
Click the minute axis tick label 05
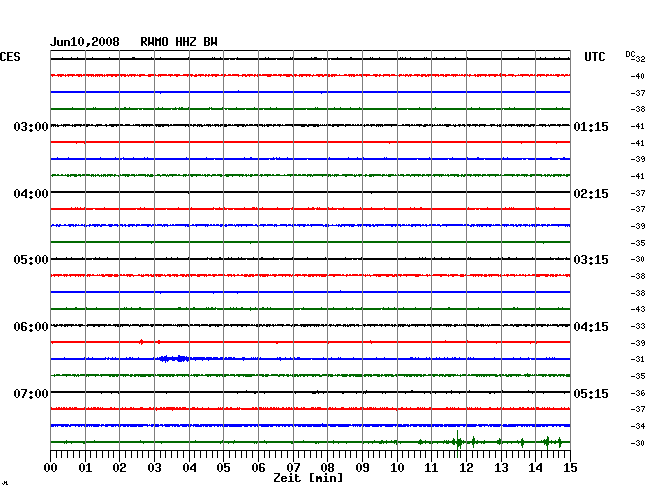coord(223,468)
